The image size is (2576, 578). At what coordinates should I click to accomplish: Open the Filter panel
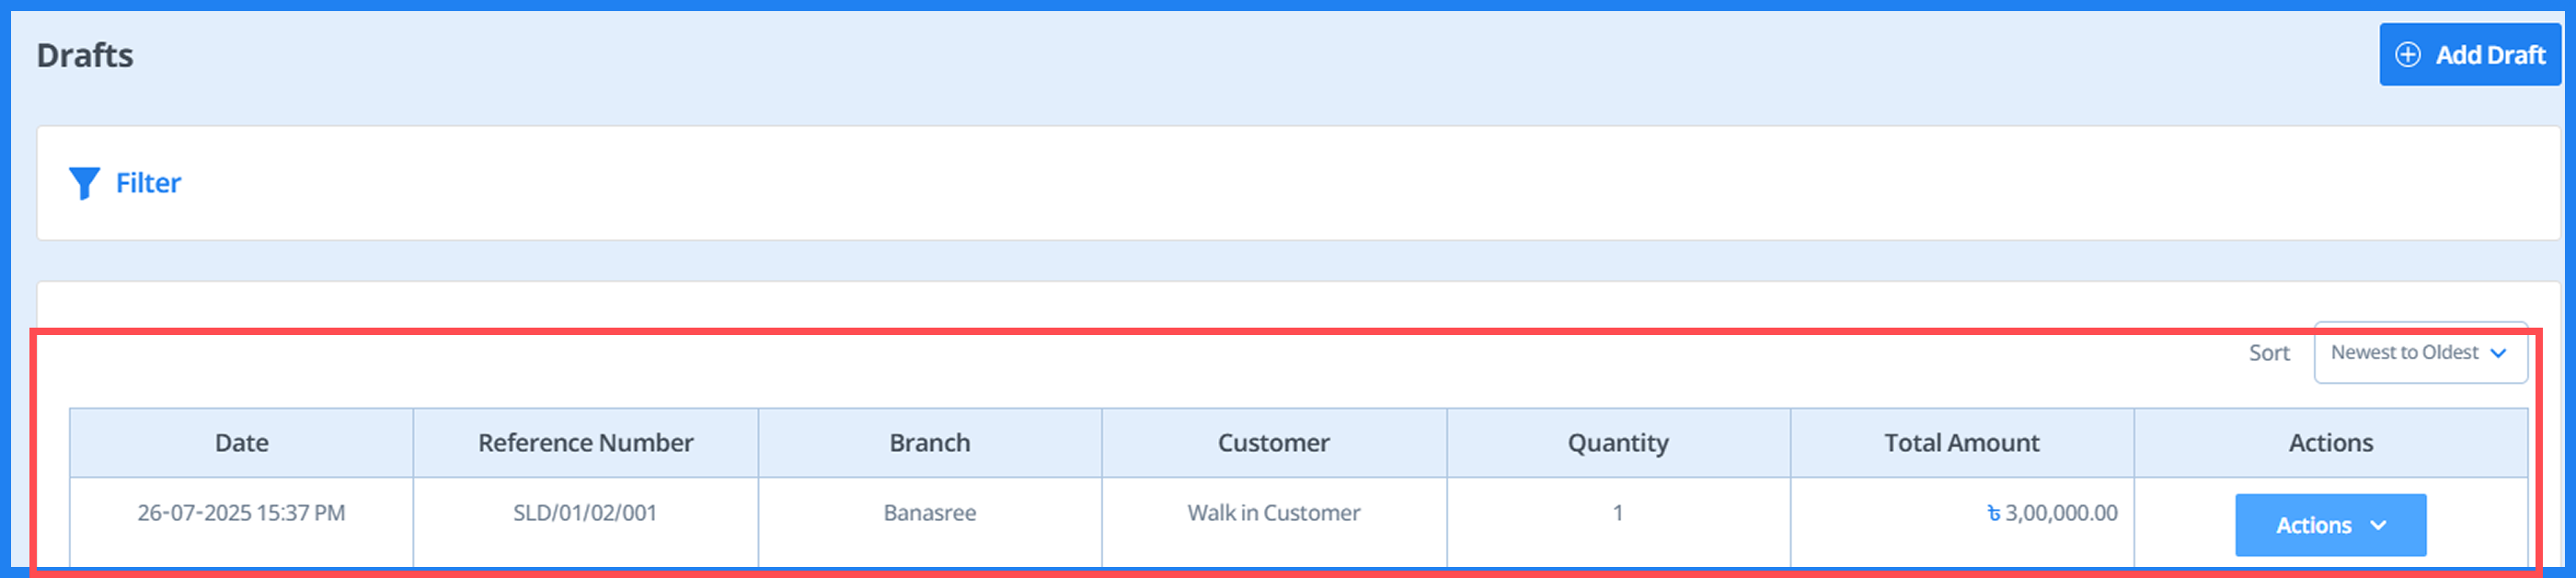[148, 182]
